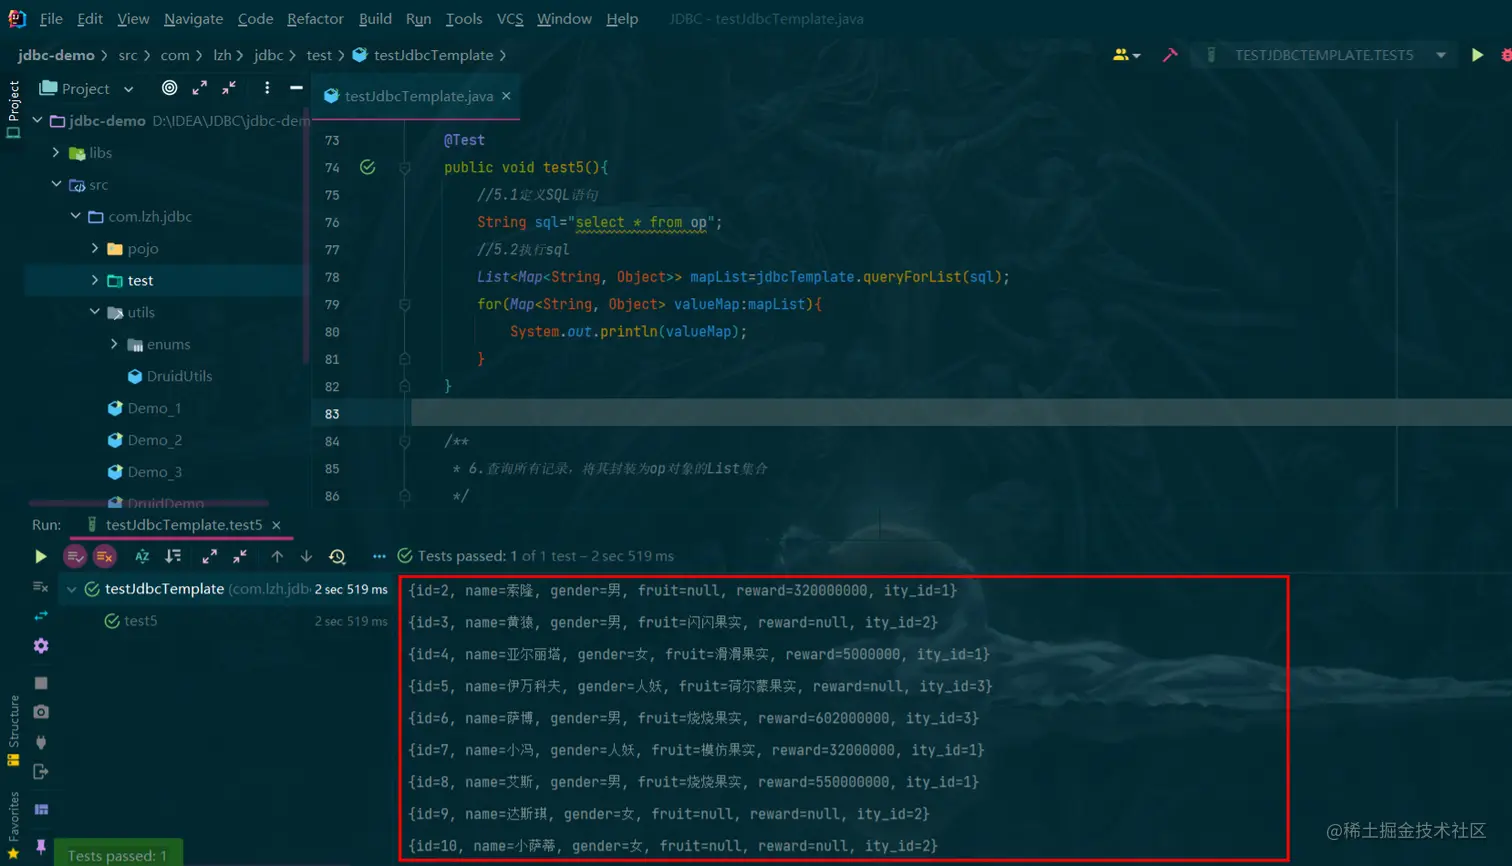Click the camera dump threads icon
The height and width of the screenshot is (866, 1512).
[41, 712]
